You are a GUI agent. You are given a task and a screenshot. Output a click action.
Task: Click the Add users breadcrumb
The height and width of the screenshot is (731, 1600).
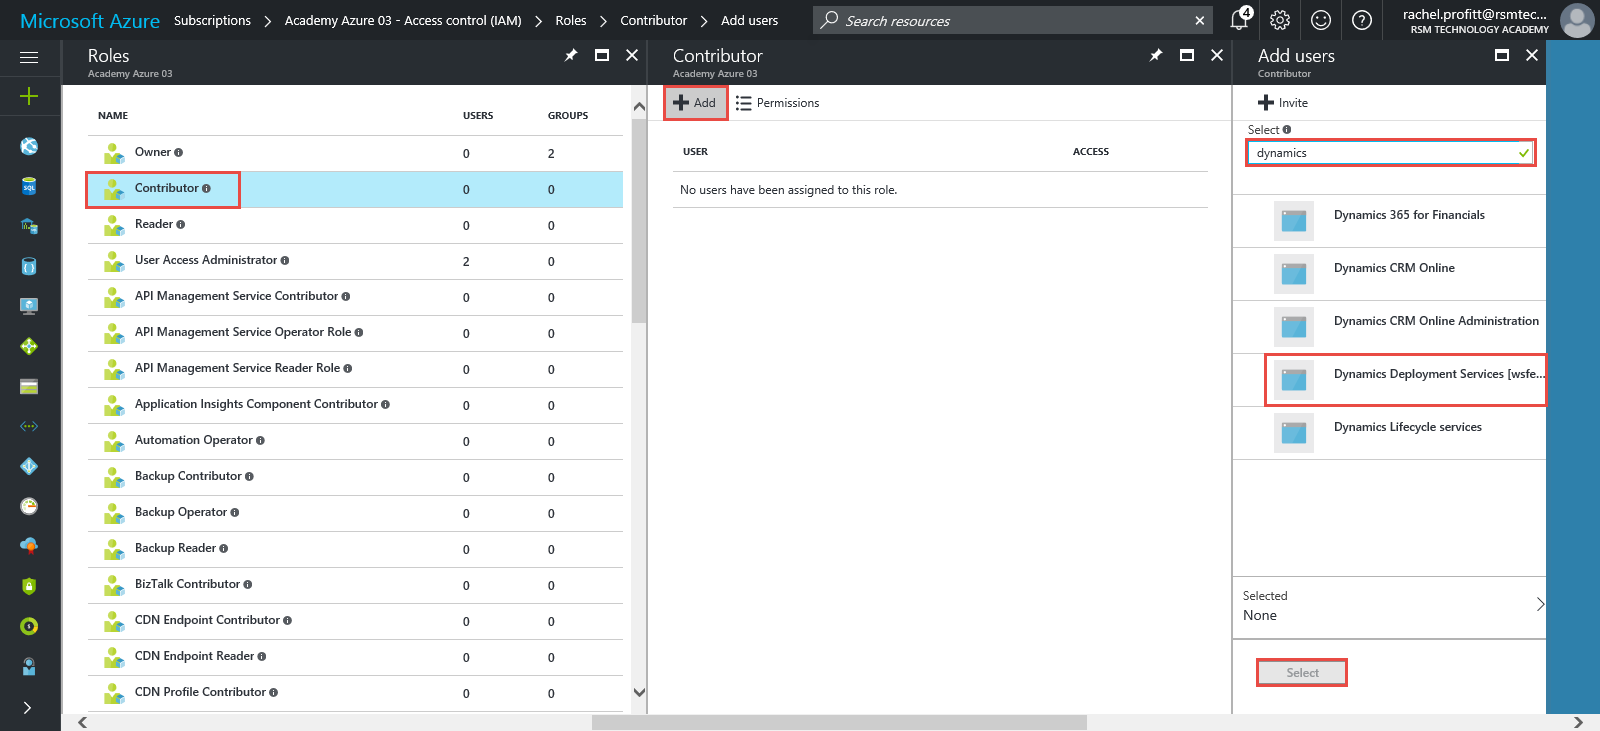tap(749, 20)
